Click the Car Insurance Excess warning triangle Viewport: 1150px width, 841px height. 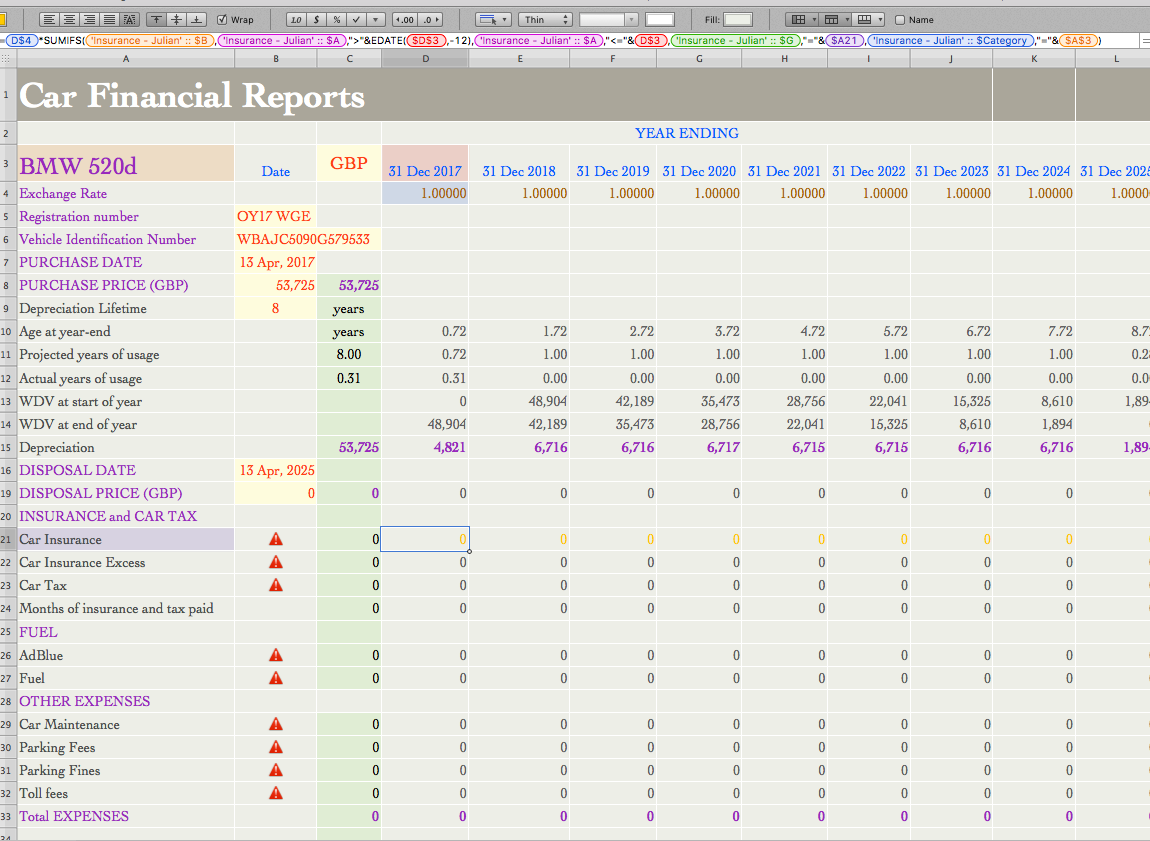pos(276,562)
